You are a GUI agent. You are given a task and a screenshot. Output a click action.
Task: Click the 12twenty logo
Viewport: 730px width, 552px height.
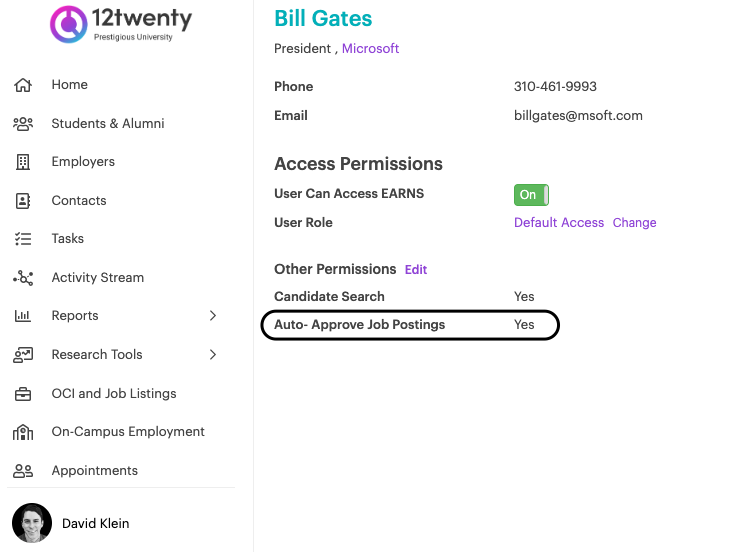pos(121,24)
